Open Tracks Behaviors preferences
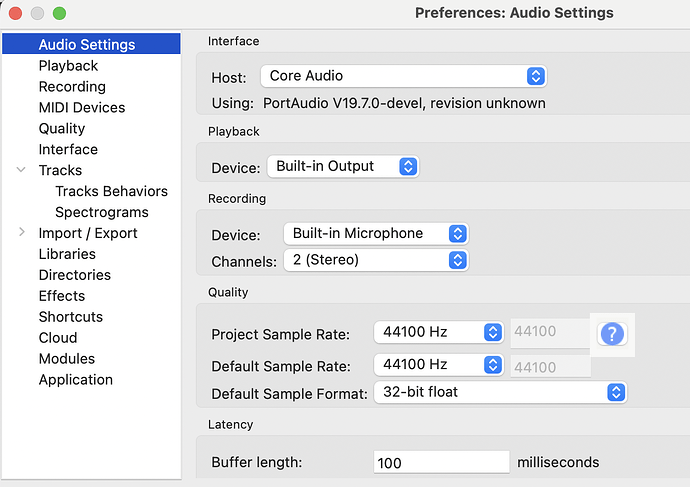 (111, 191)
